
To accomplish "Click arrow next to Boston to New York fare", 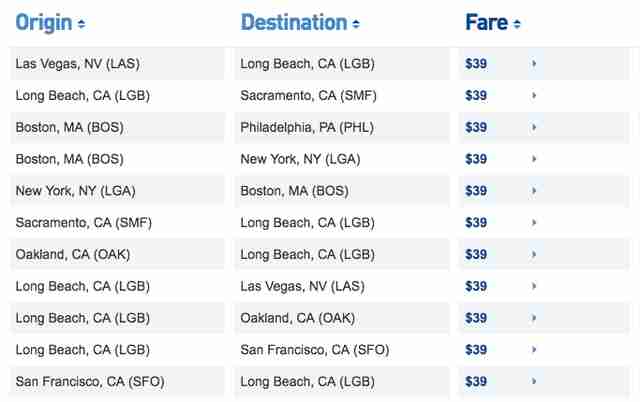I will pyautogui.click(x=533, y=159).
